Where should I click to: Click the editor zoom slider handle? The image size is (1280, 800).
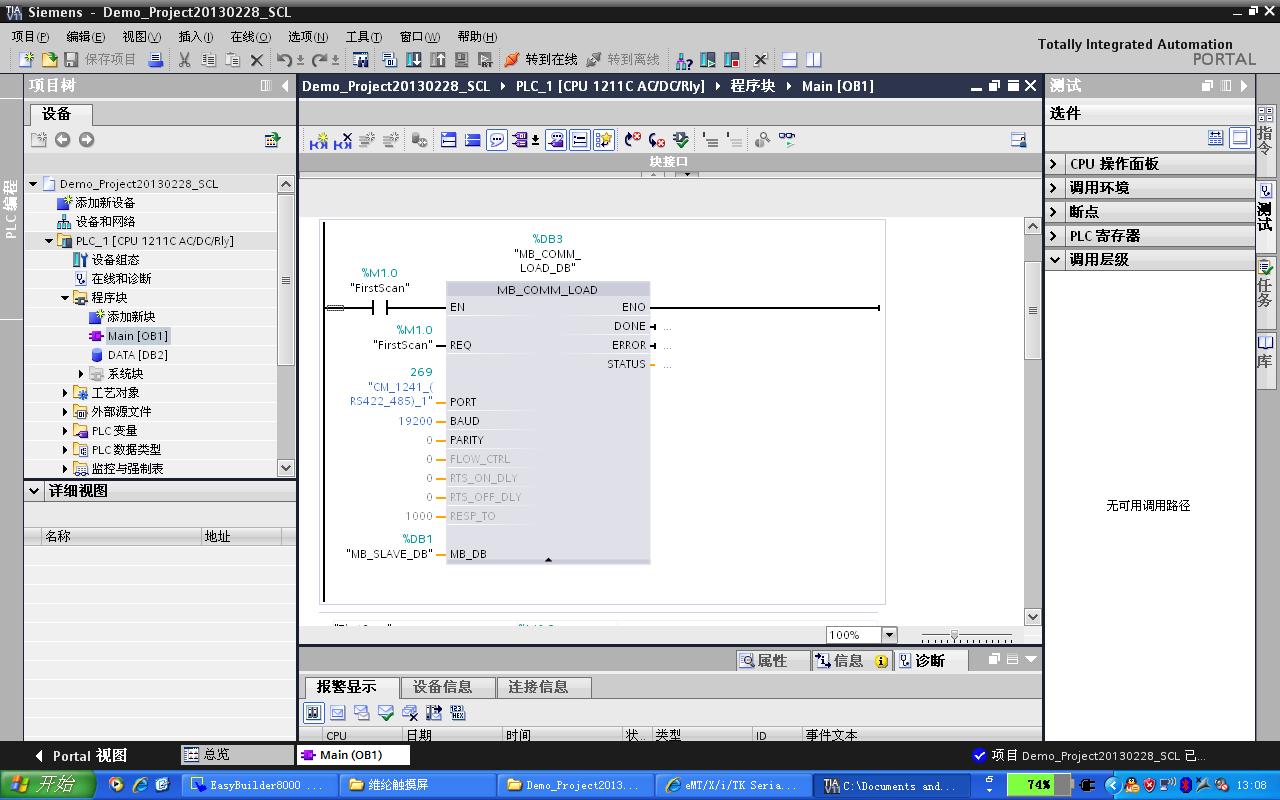[x=954, y=636]
